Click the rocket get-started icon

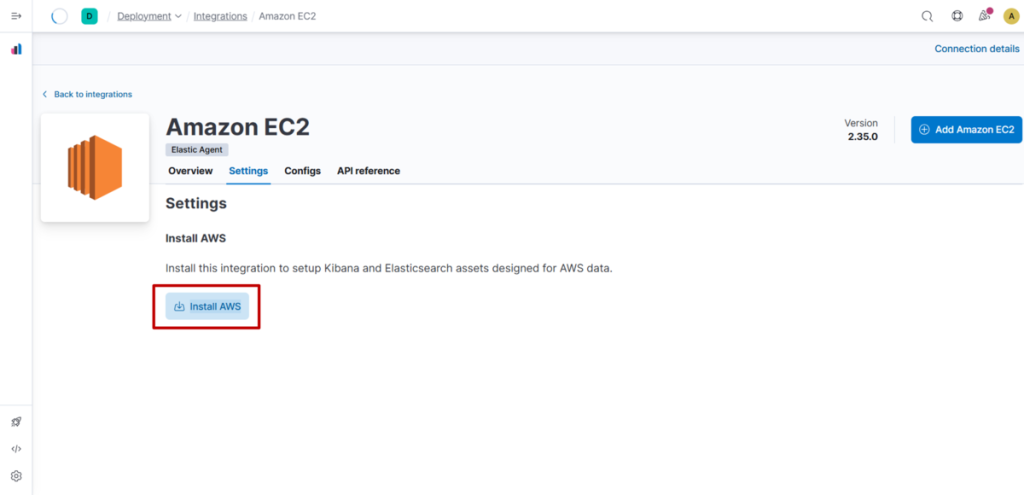16,422
